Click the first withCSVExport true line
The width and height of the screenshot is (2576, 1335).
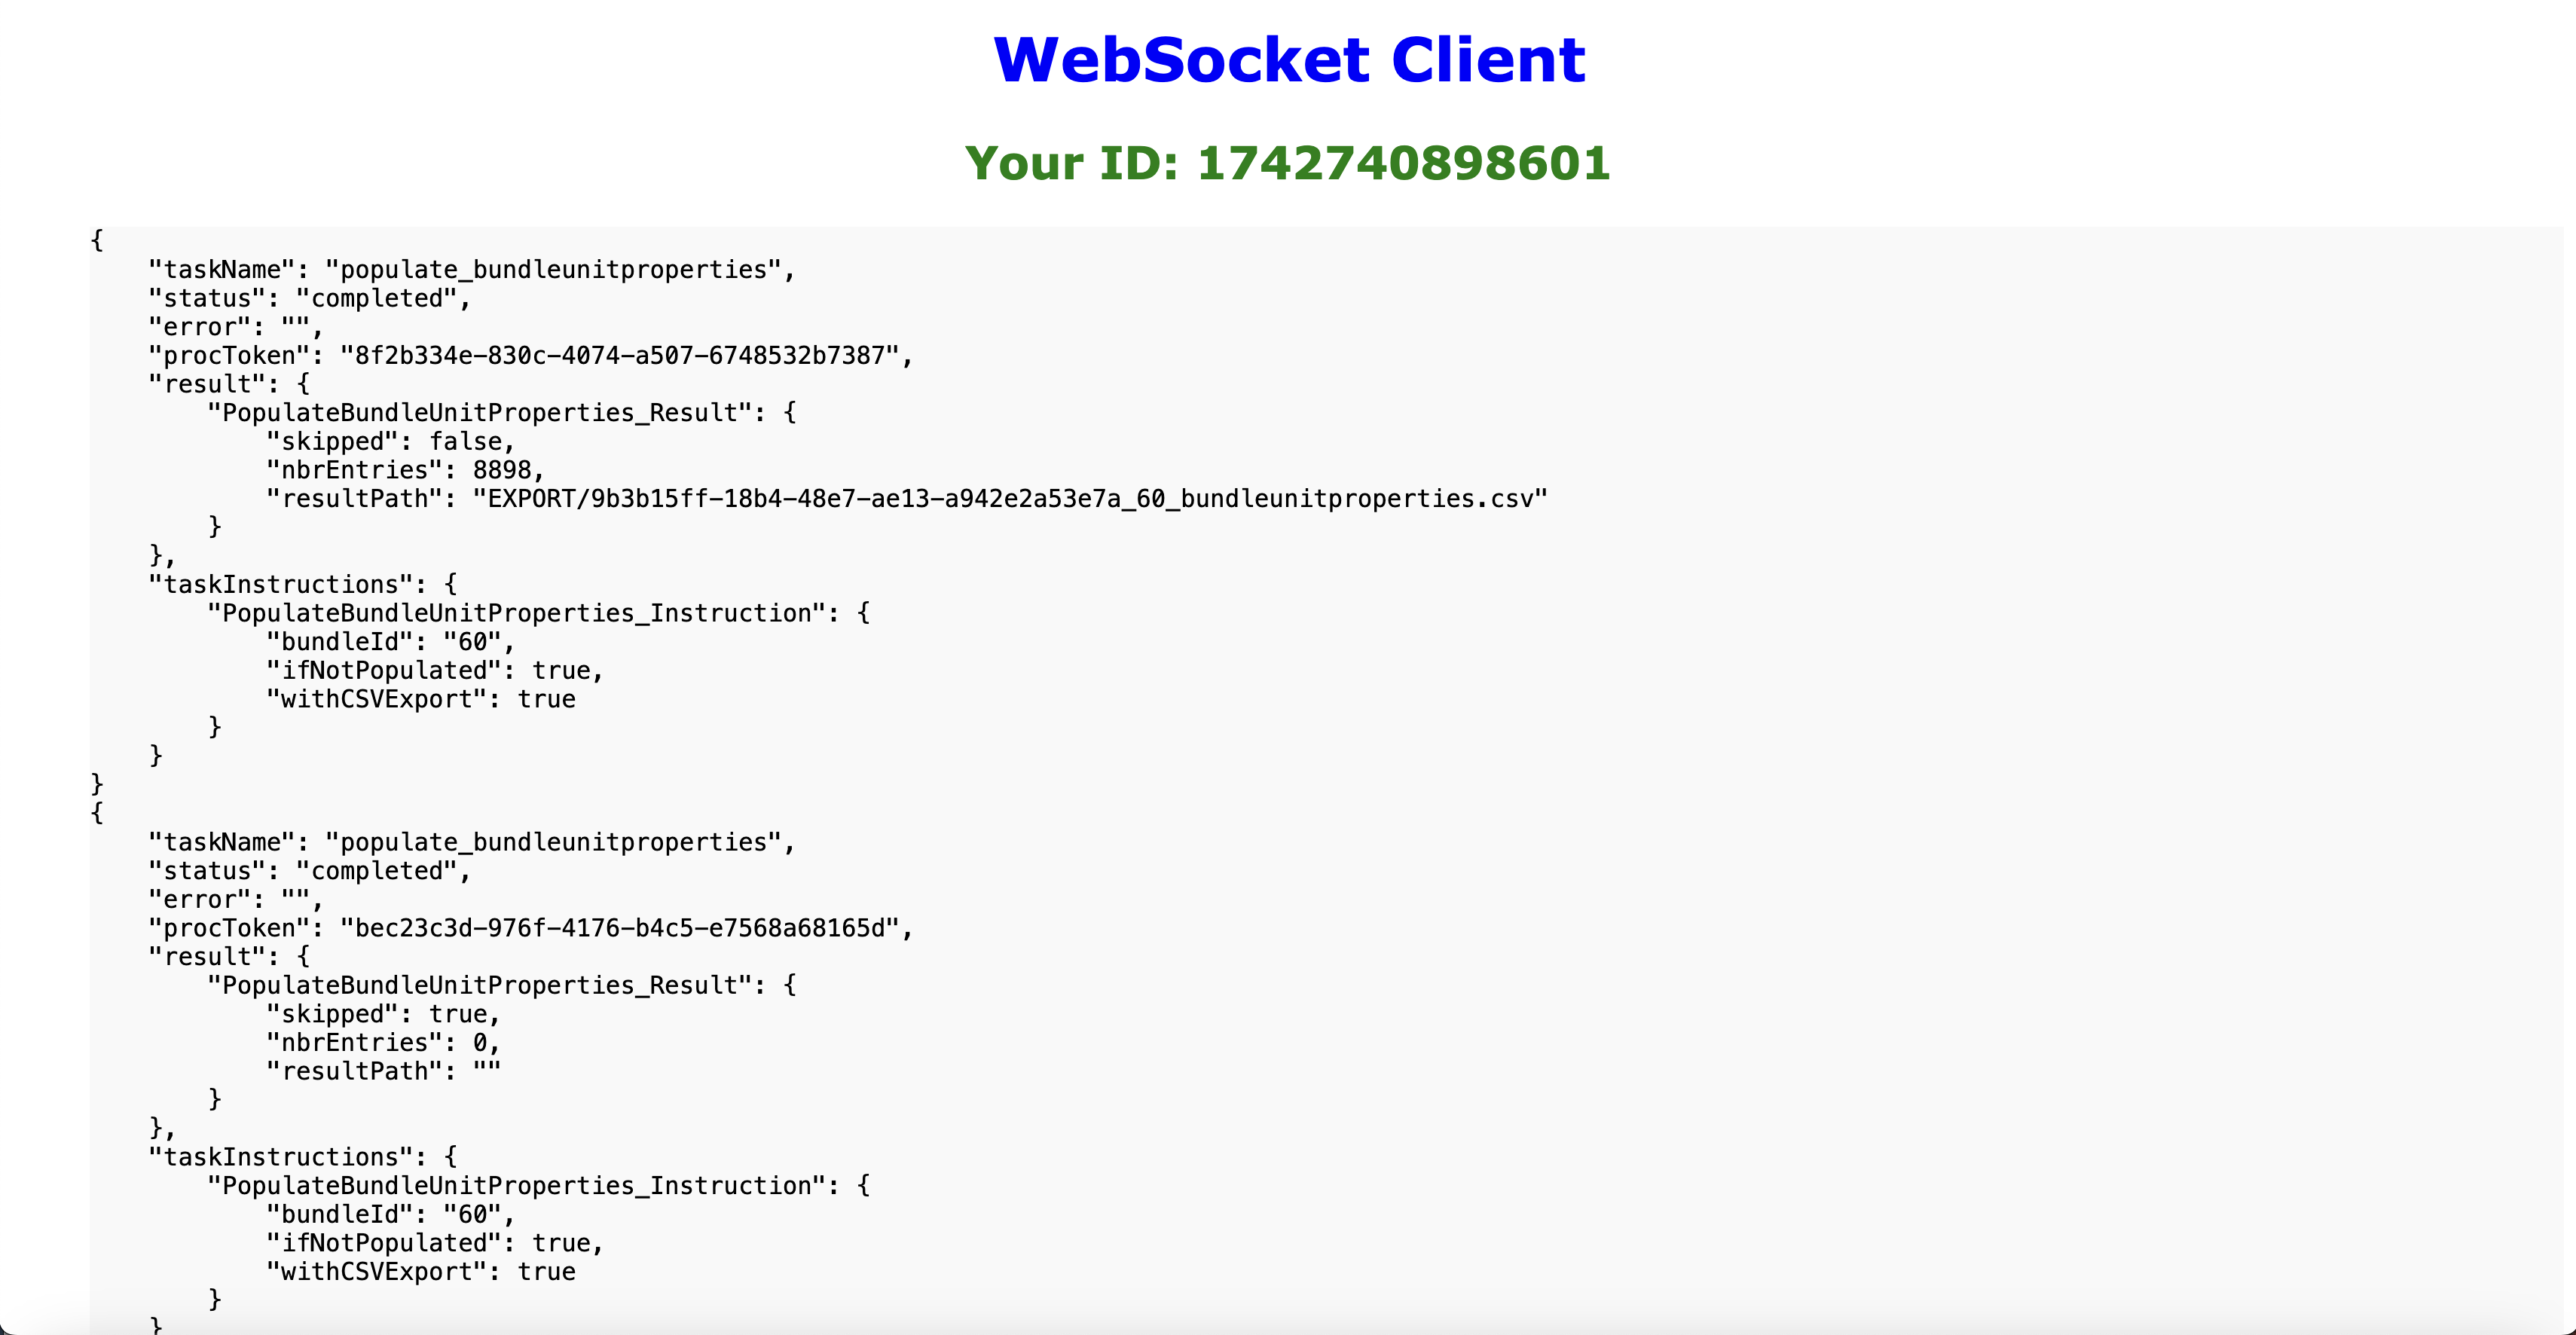(421, 699)
